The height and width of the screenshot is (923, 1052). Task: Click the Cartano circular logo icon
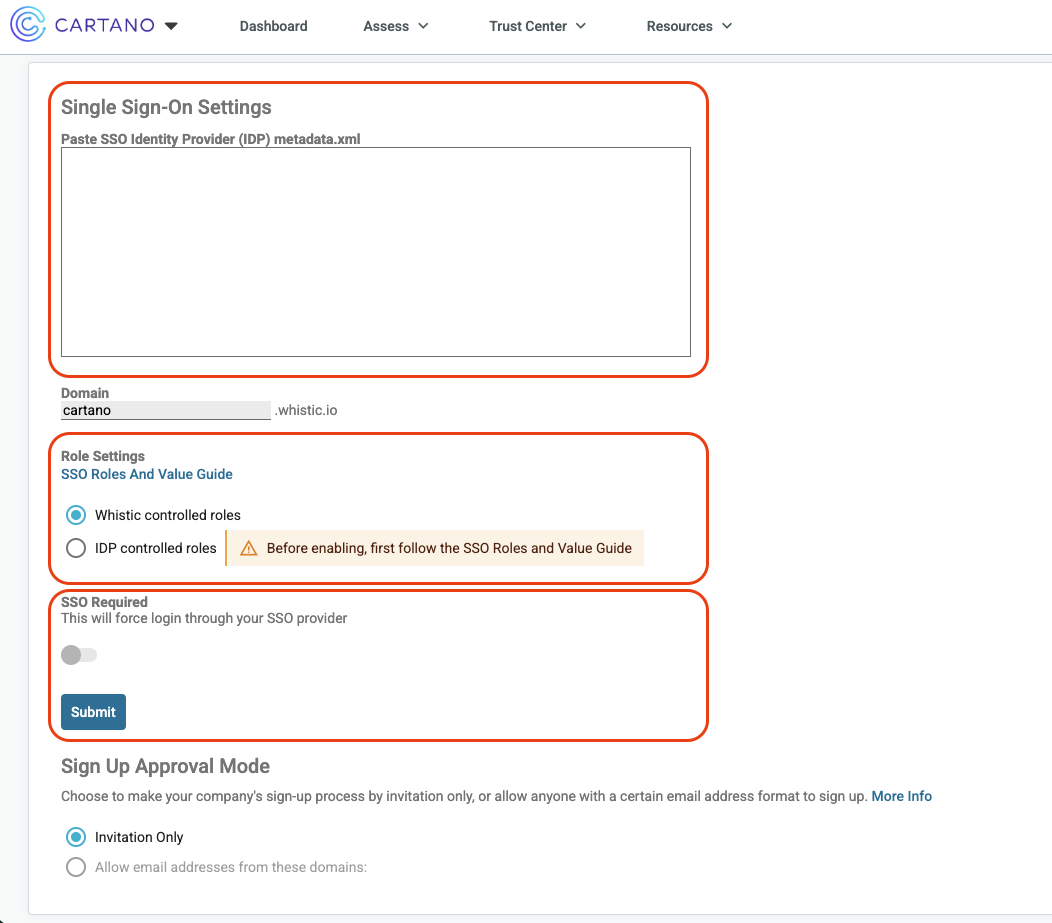click(28, 26)
